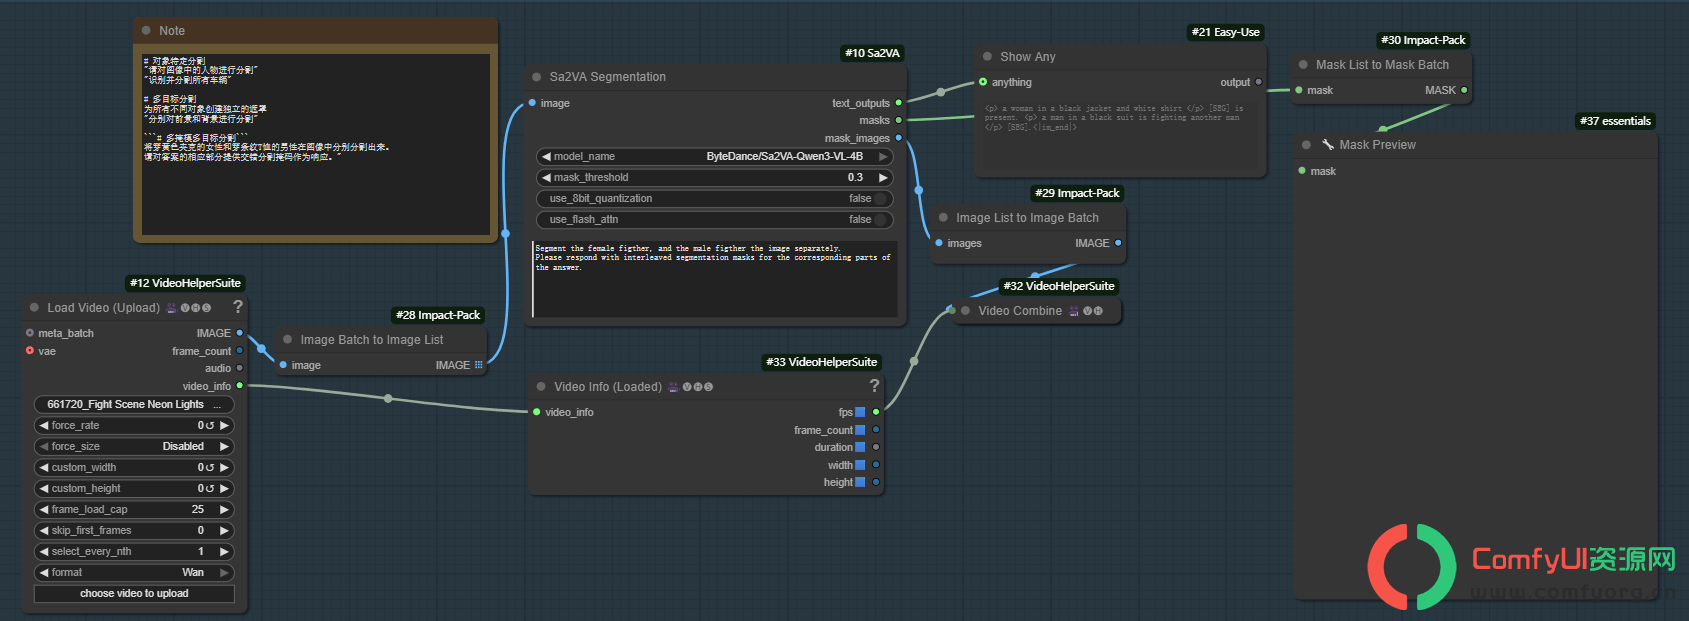Open the 661720_Fight Scene Neon Lights video selector
This screenshot has width=1689, height=621.
pos(134,405)
